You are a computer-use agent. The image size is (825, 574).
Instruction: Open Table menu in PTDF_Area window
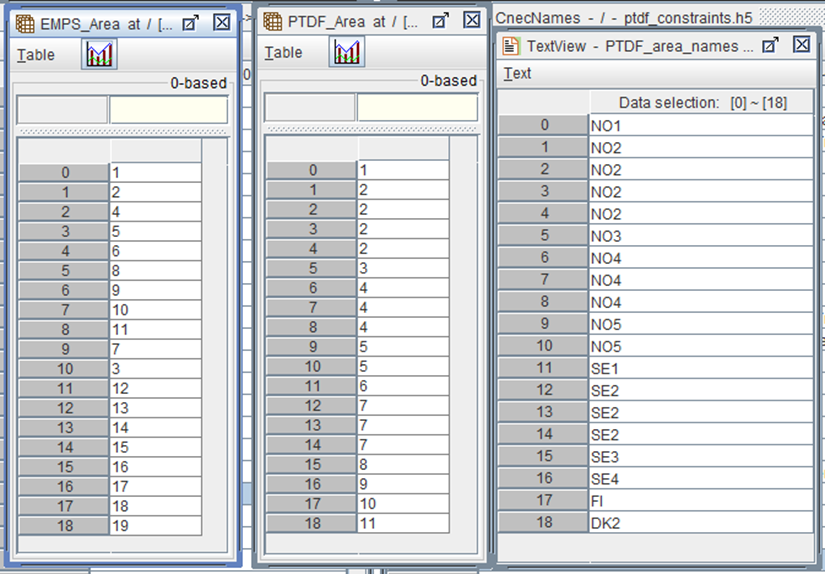click(283, 53)
